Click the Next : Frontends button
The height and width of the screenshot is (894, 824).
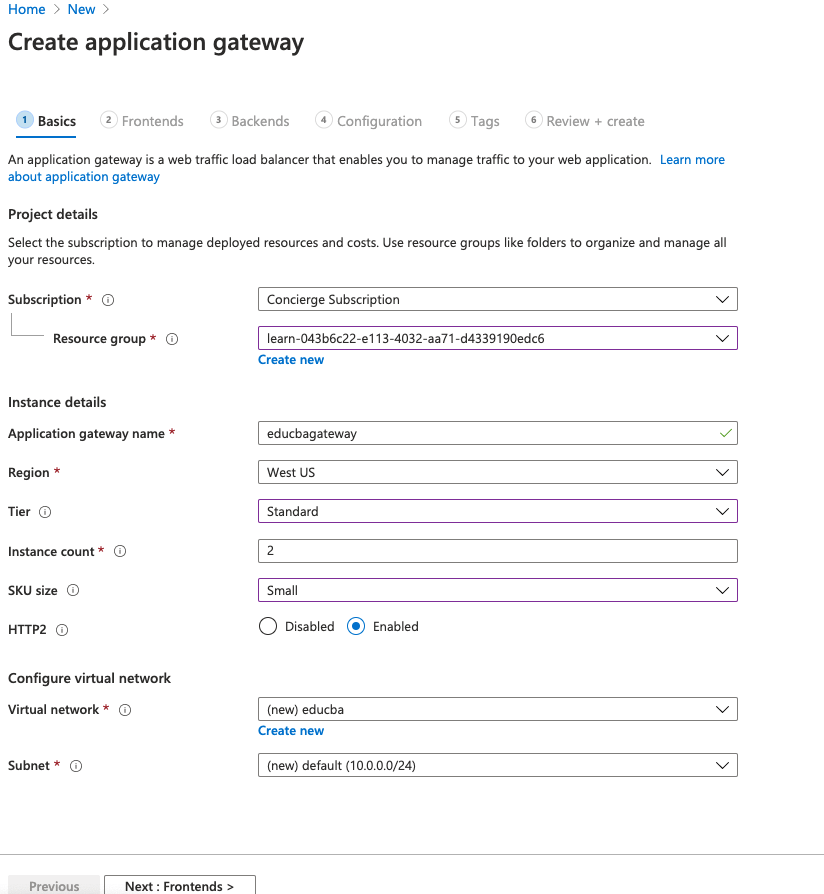(x=179, y=886)
